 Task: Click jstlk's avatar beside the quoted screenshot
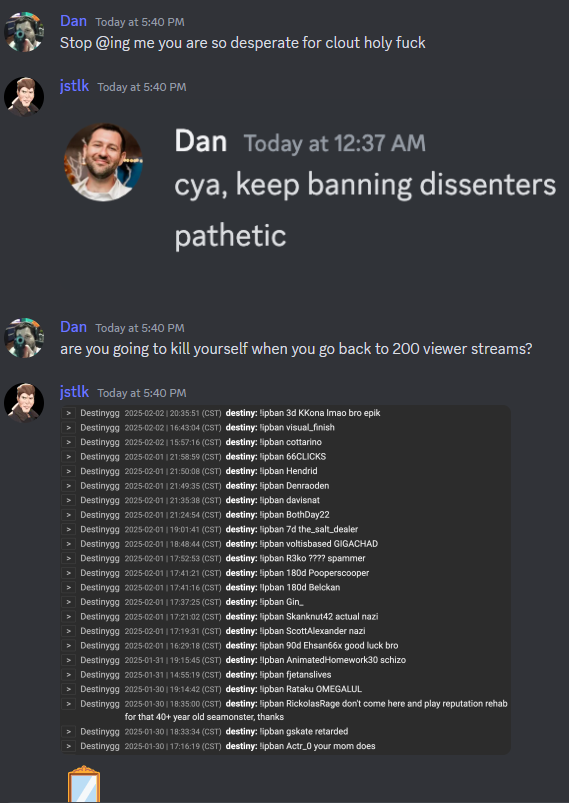(x=24, y=97)
